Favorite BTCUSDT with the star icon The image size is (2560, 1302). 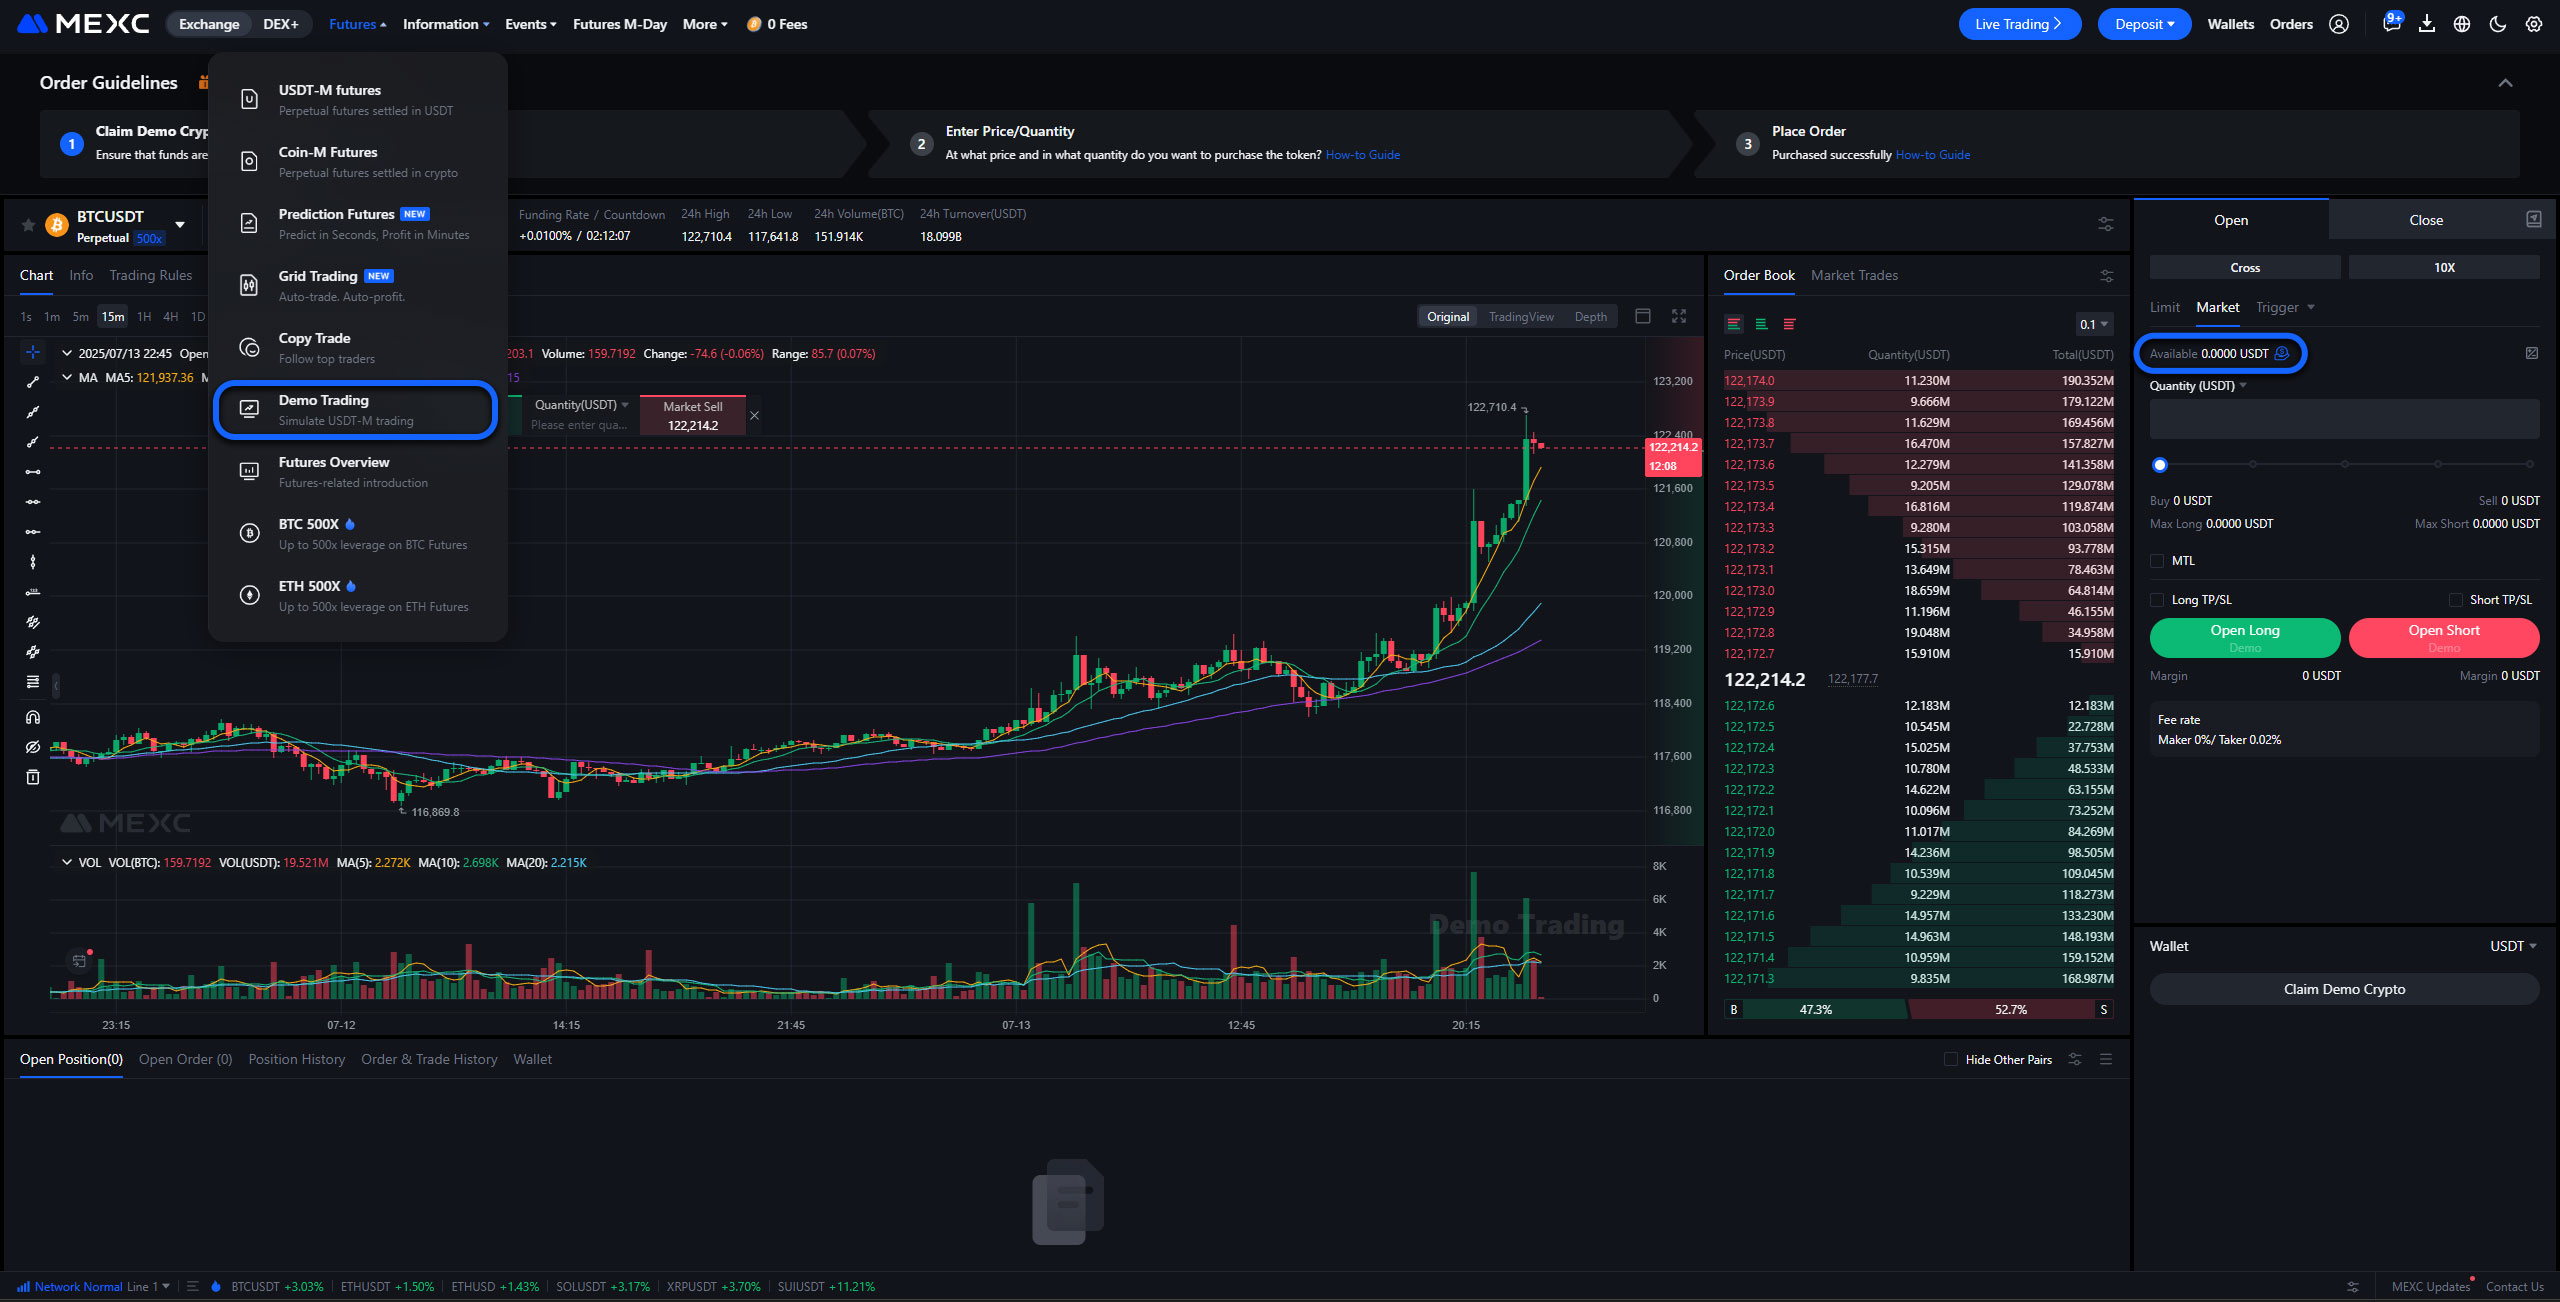pyautogui.click(x=29, y=225)
